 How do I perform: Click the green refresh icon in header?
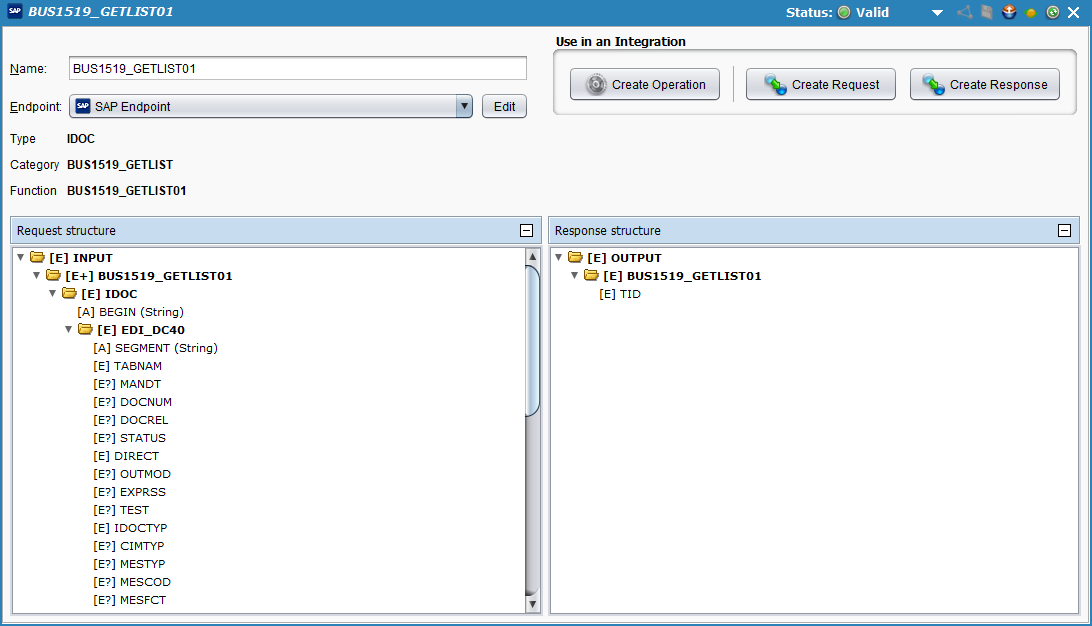(1053, 13)
